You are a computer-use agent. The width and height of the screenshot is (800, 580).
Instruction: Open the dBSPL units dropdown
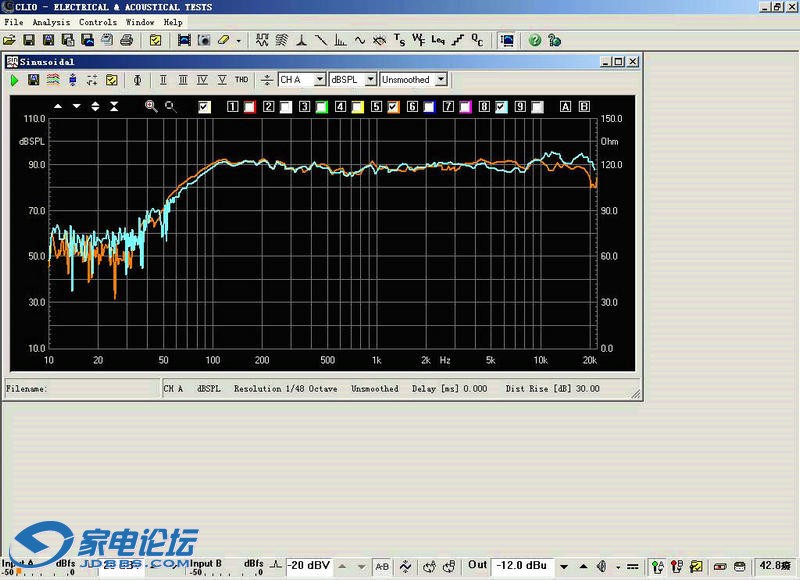(x=370, y=80)
